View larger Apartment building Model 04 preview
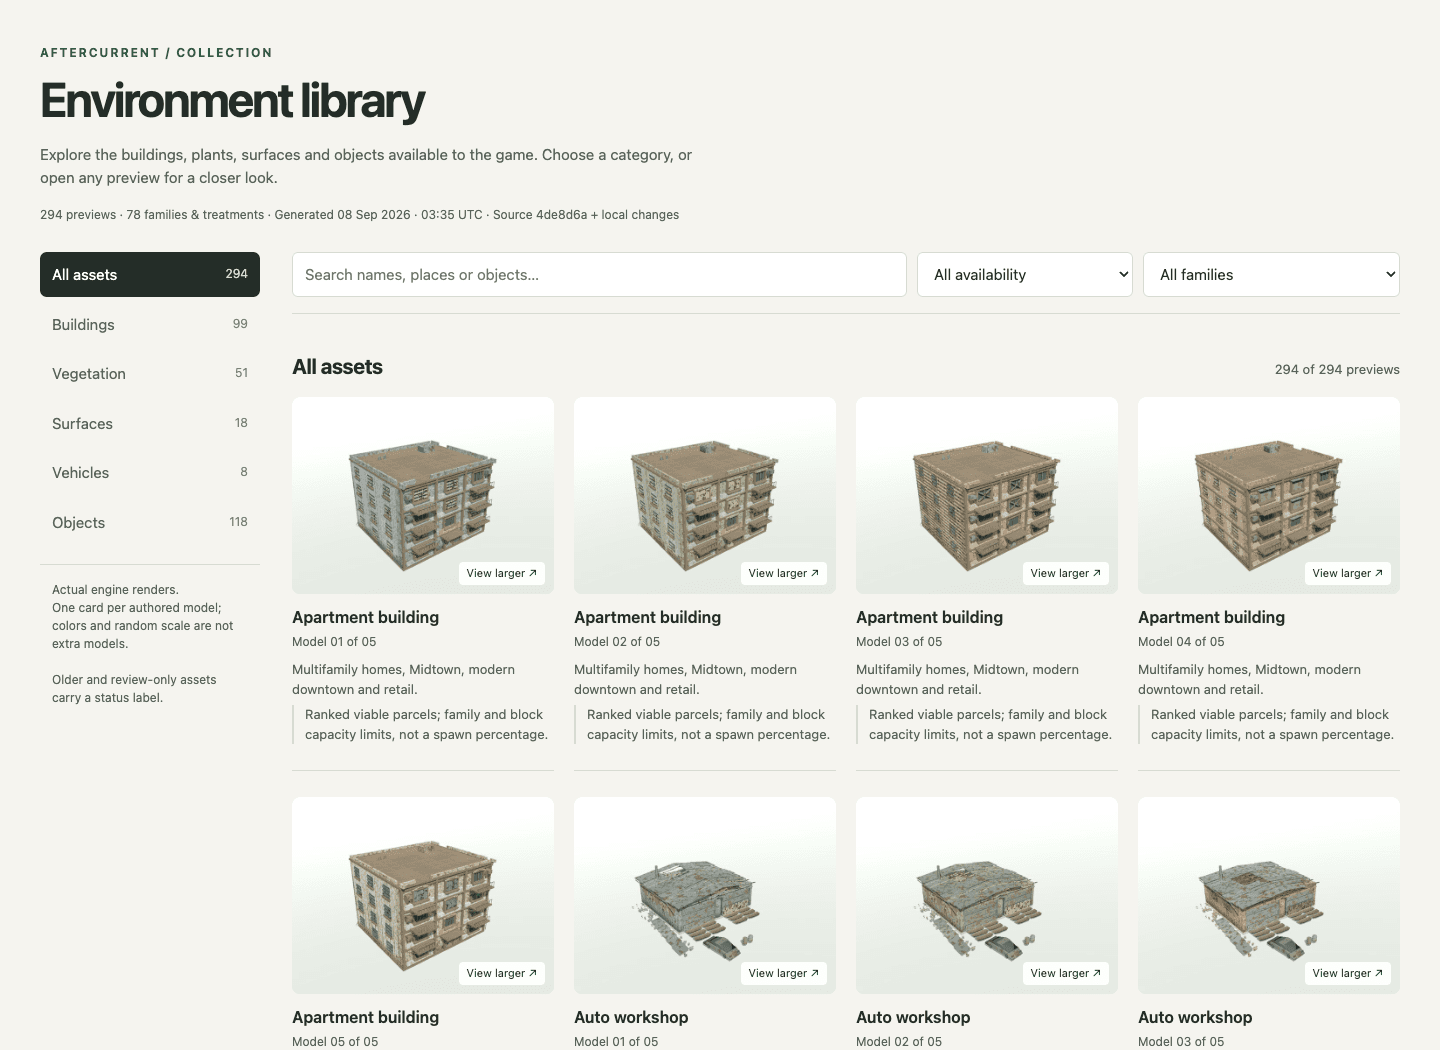The height and width of the screenshot is (1050, 1440). pos(1348,573)
